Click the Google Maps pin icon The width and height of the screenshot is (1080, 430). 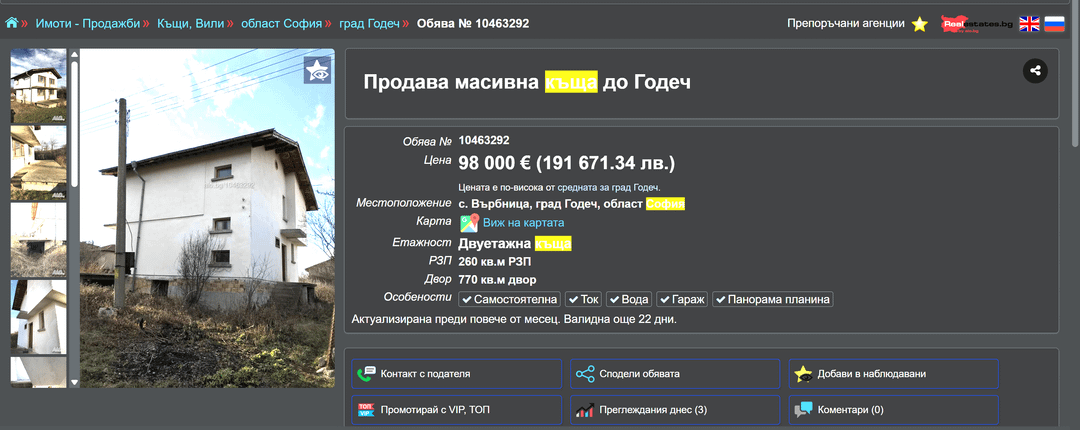click(x=469, y=223)
